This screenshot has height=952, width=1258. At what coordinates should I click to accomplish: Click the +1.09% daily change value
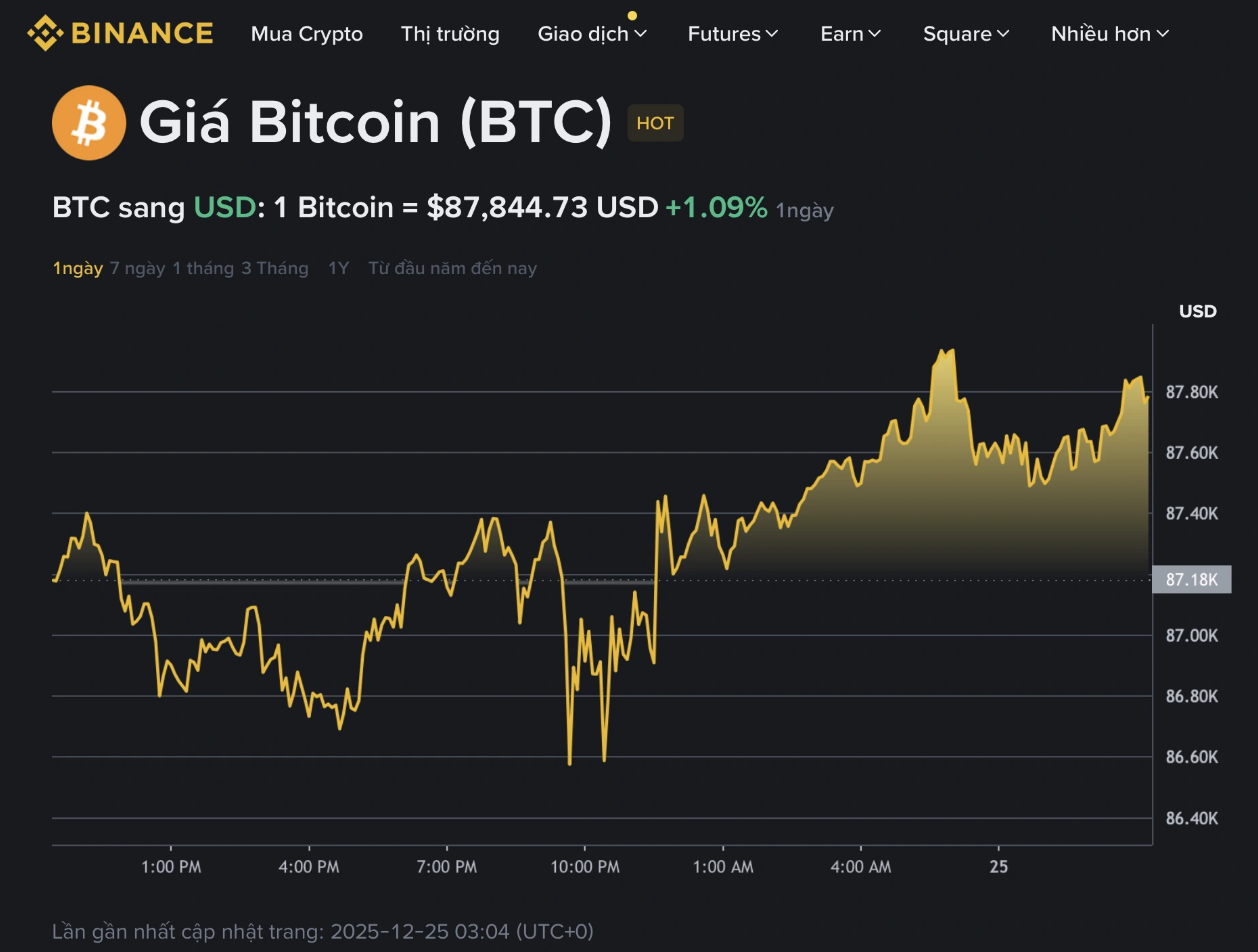(x=716, y=208)
